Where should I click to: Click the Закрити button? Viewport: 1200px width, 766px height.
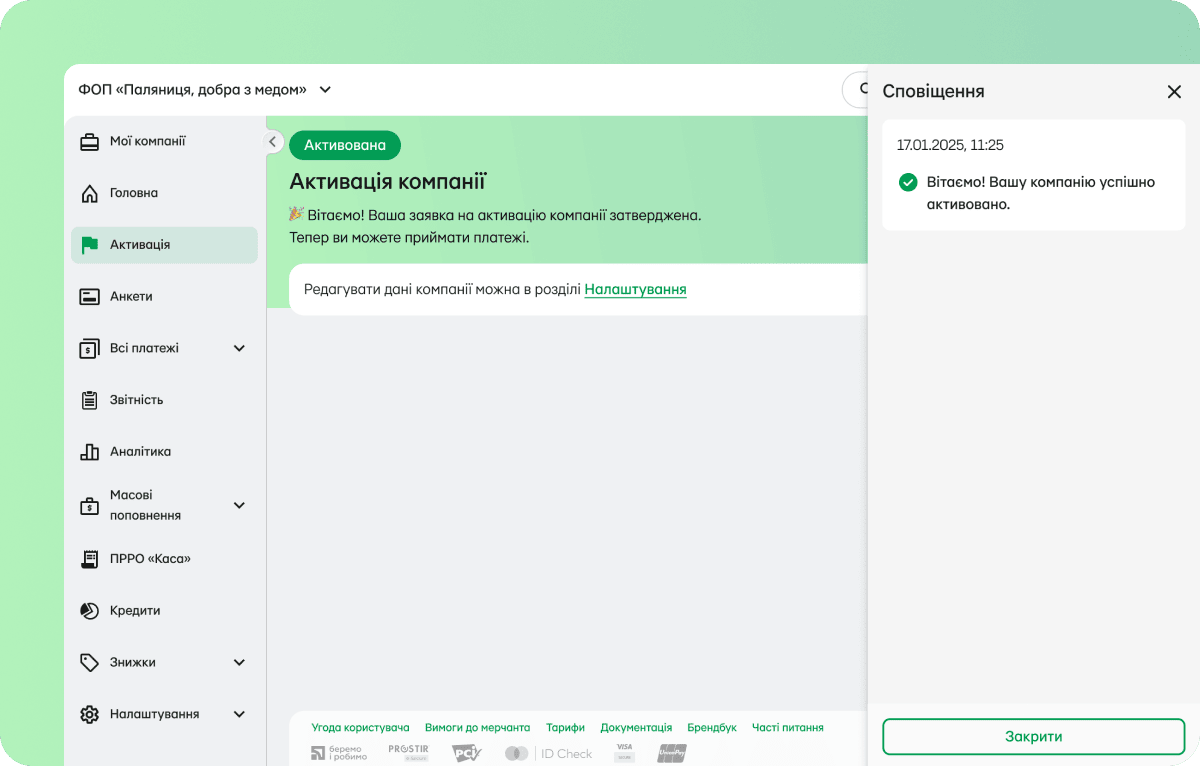click(x=1034, y=736)
